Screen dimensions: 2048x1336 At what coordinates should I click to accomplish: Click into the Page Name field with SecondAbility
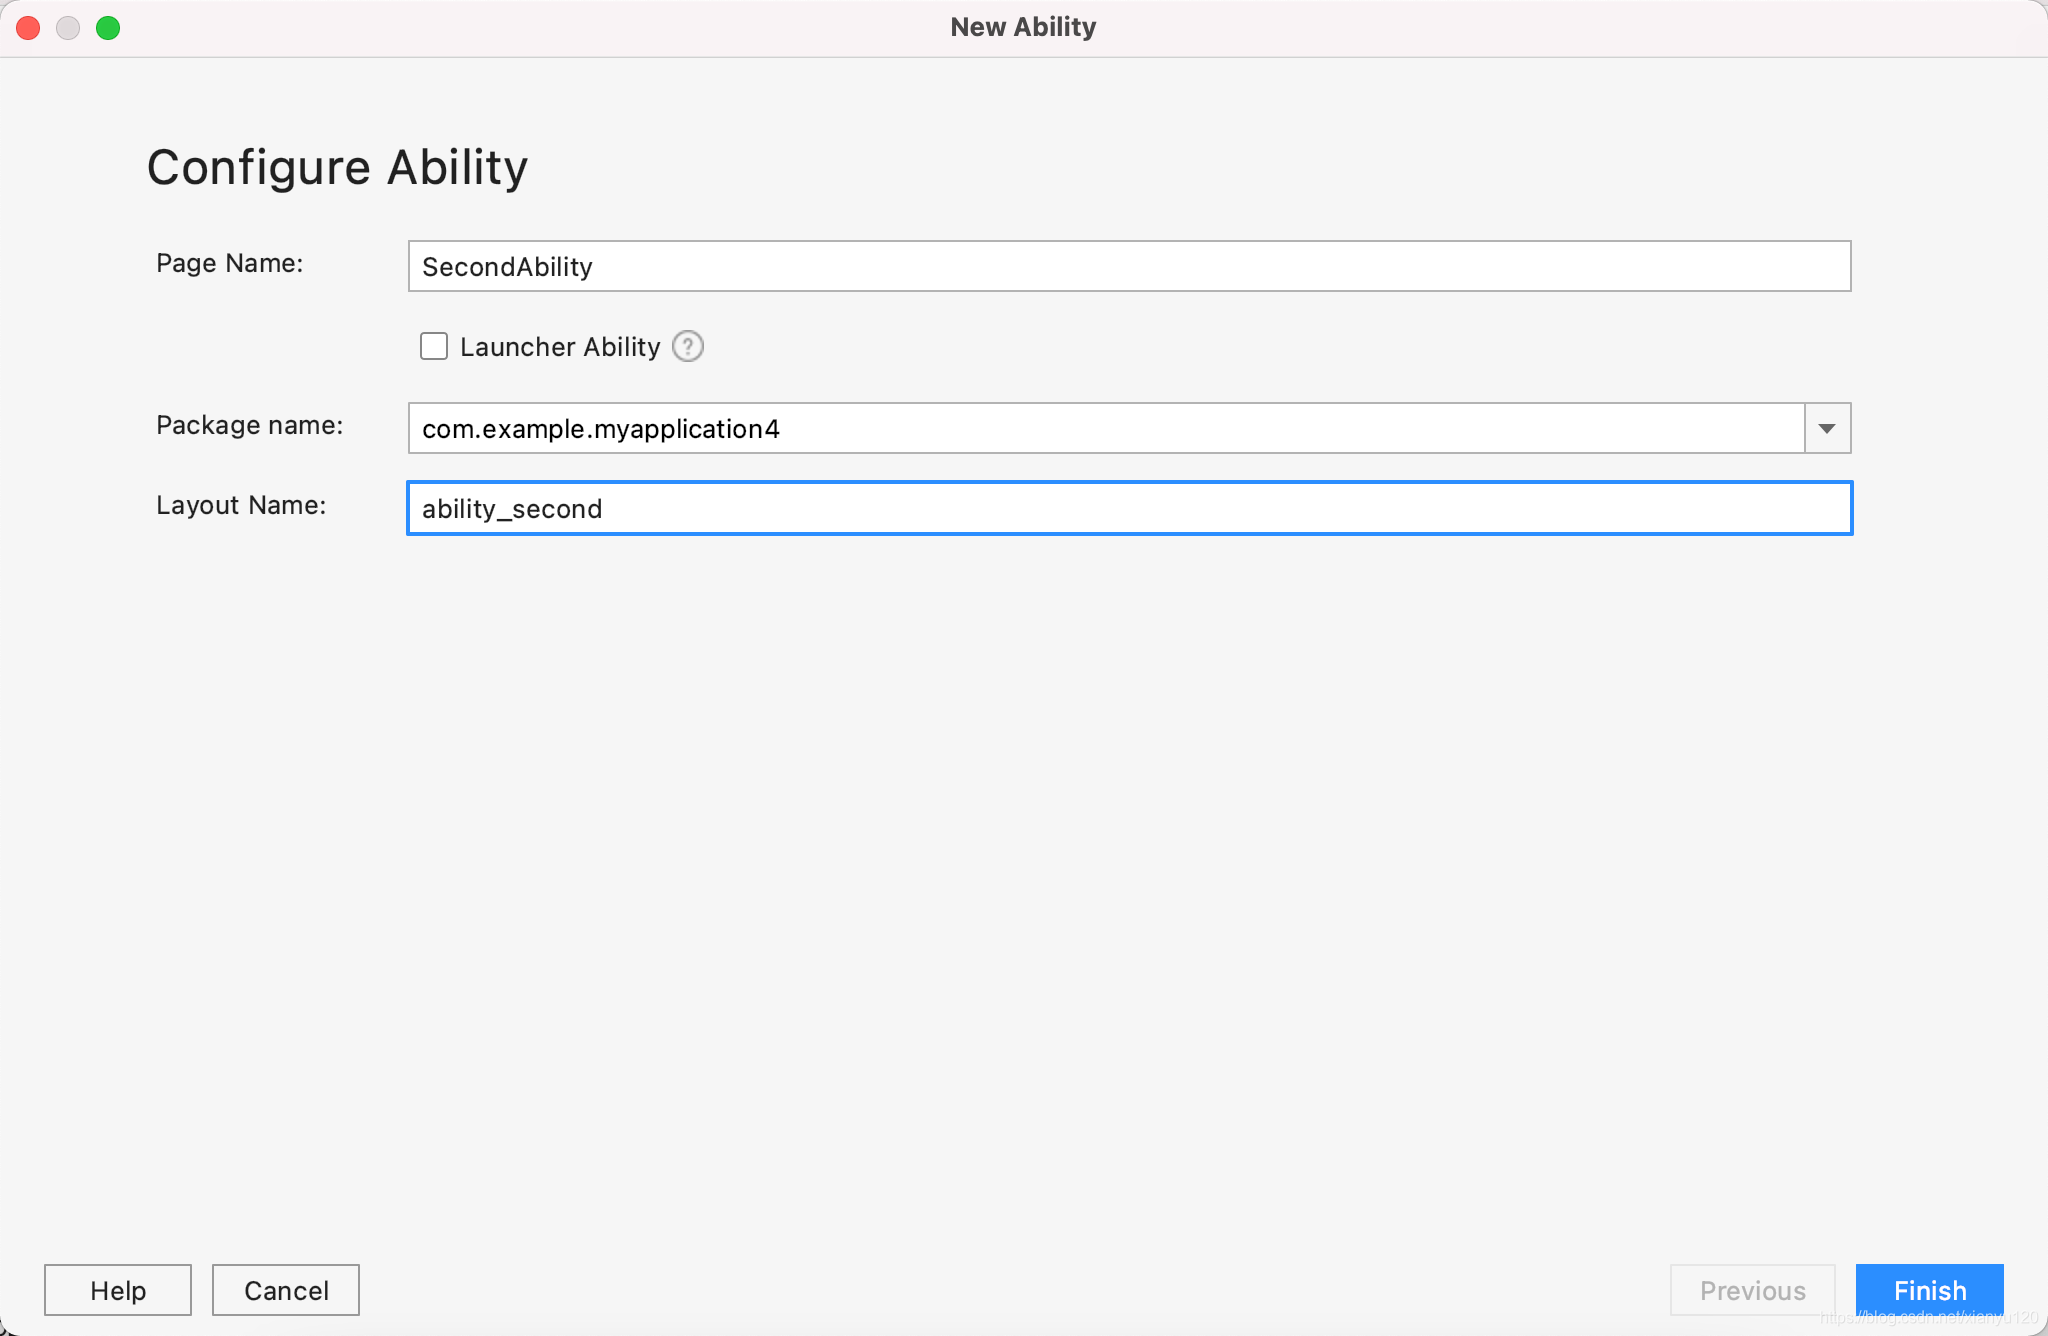1128,266
